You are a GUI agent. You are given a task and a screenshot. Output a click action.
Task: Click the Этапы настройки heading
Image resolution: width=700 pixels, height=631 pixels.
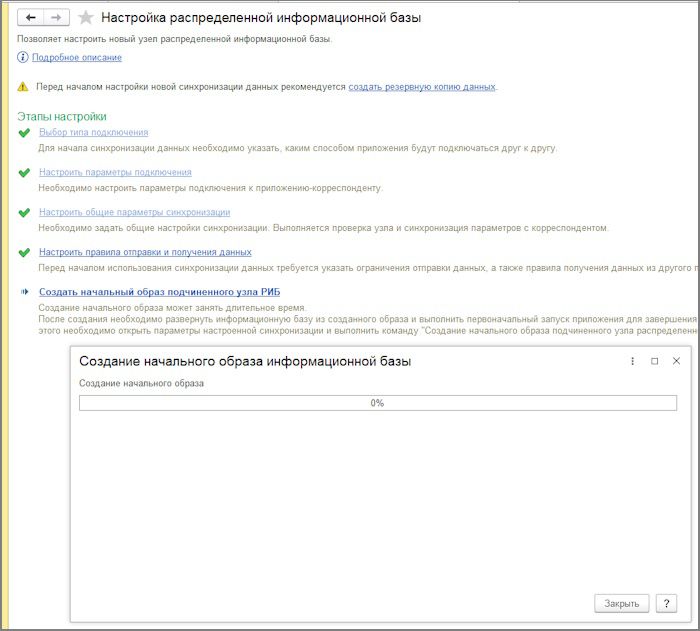pyautogui.click(x=62, y=117)
